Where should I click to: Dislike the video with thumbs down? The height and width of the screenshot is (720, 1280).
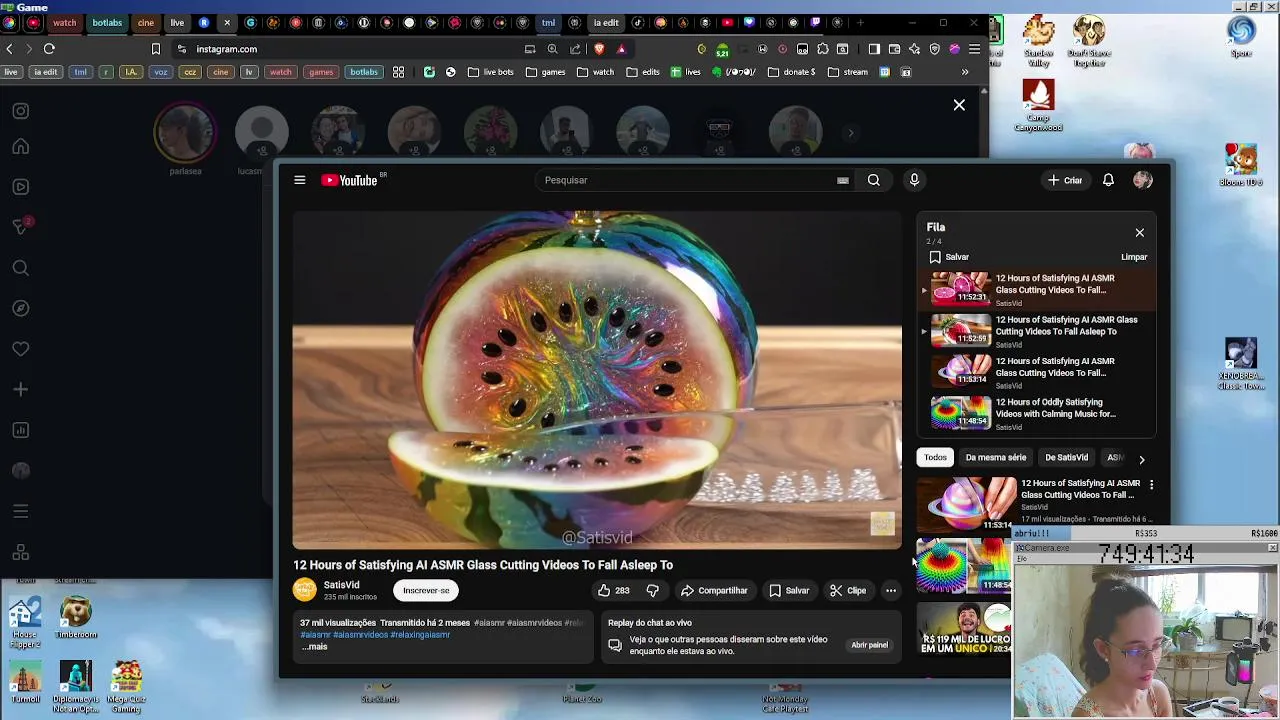pyautogui.click(x=652, y=590)
